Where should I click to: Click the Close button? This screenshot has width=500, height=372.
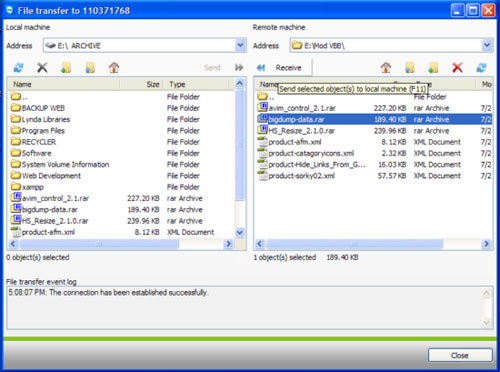pos(460,355)
